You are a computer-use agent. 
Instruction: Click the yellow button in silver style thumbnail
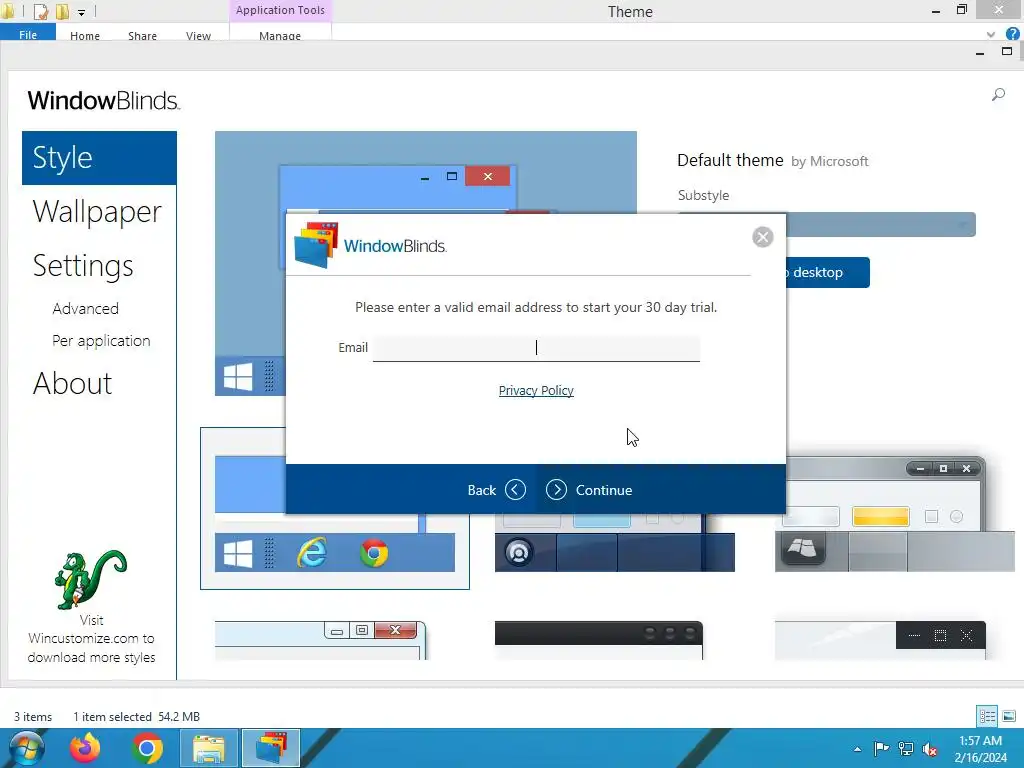point(881,517)
